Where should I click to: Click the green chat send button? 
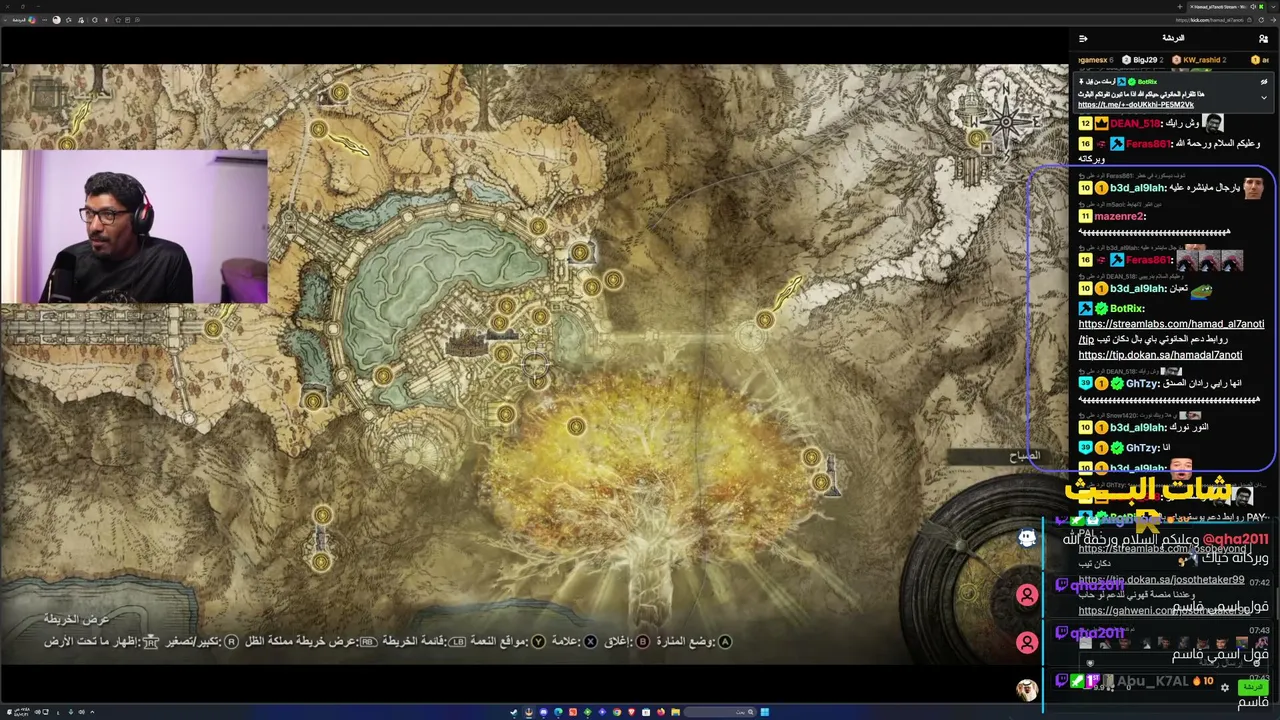(1253, 688)
